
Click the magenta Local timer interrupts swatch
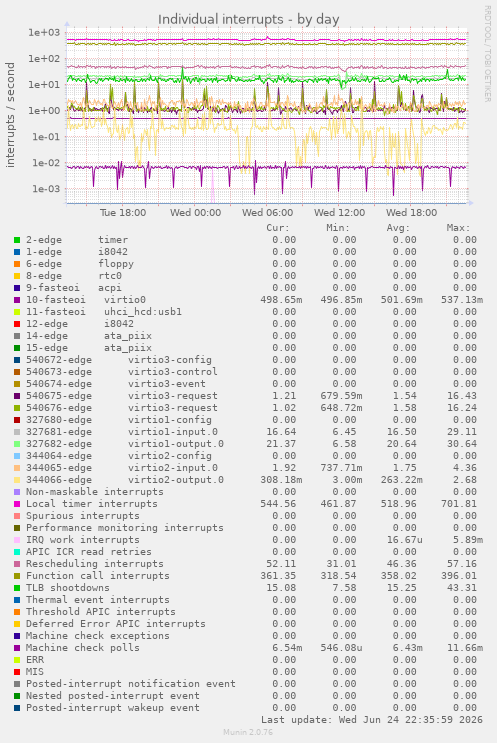17,504
